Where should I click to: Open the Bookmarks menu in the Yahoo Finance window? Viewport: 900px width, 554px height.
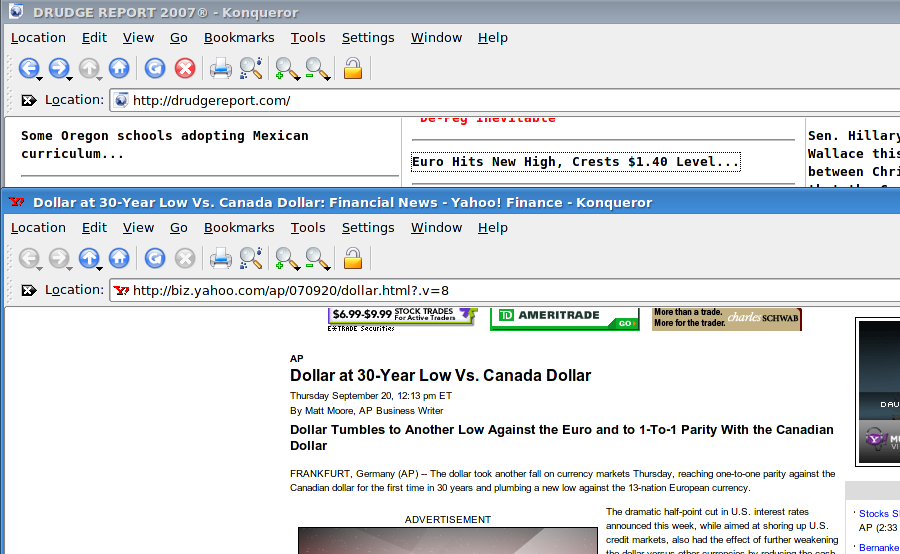pos(239,228)
